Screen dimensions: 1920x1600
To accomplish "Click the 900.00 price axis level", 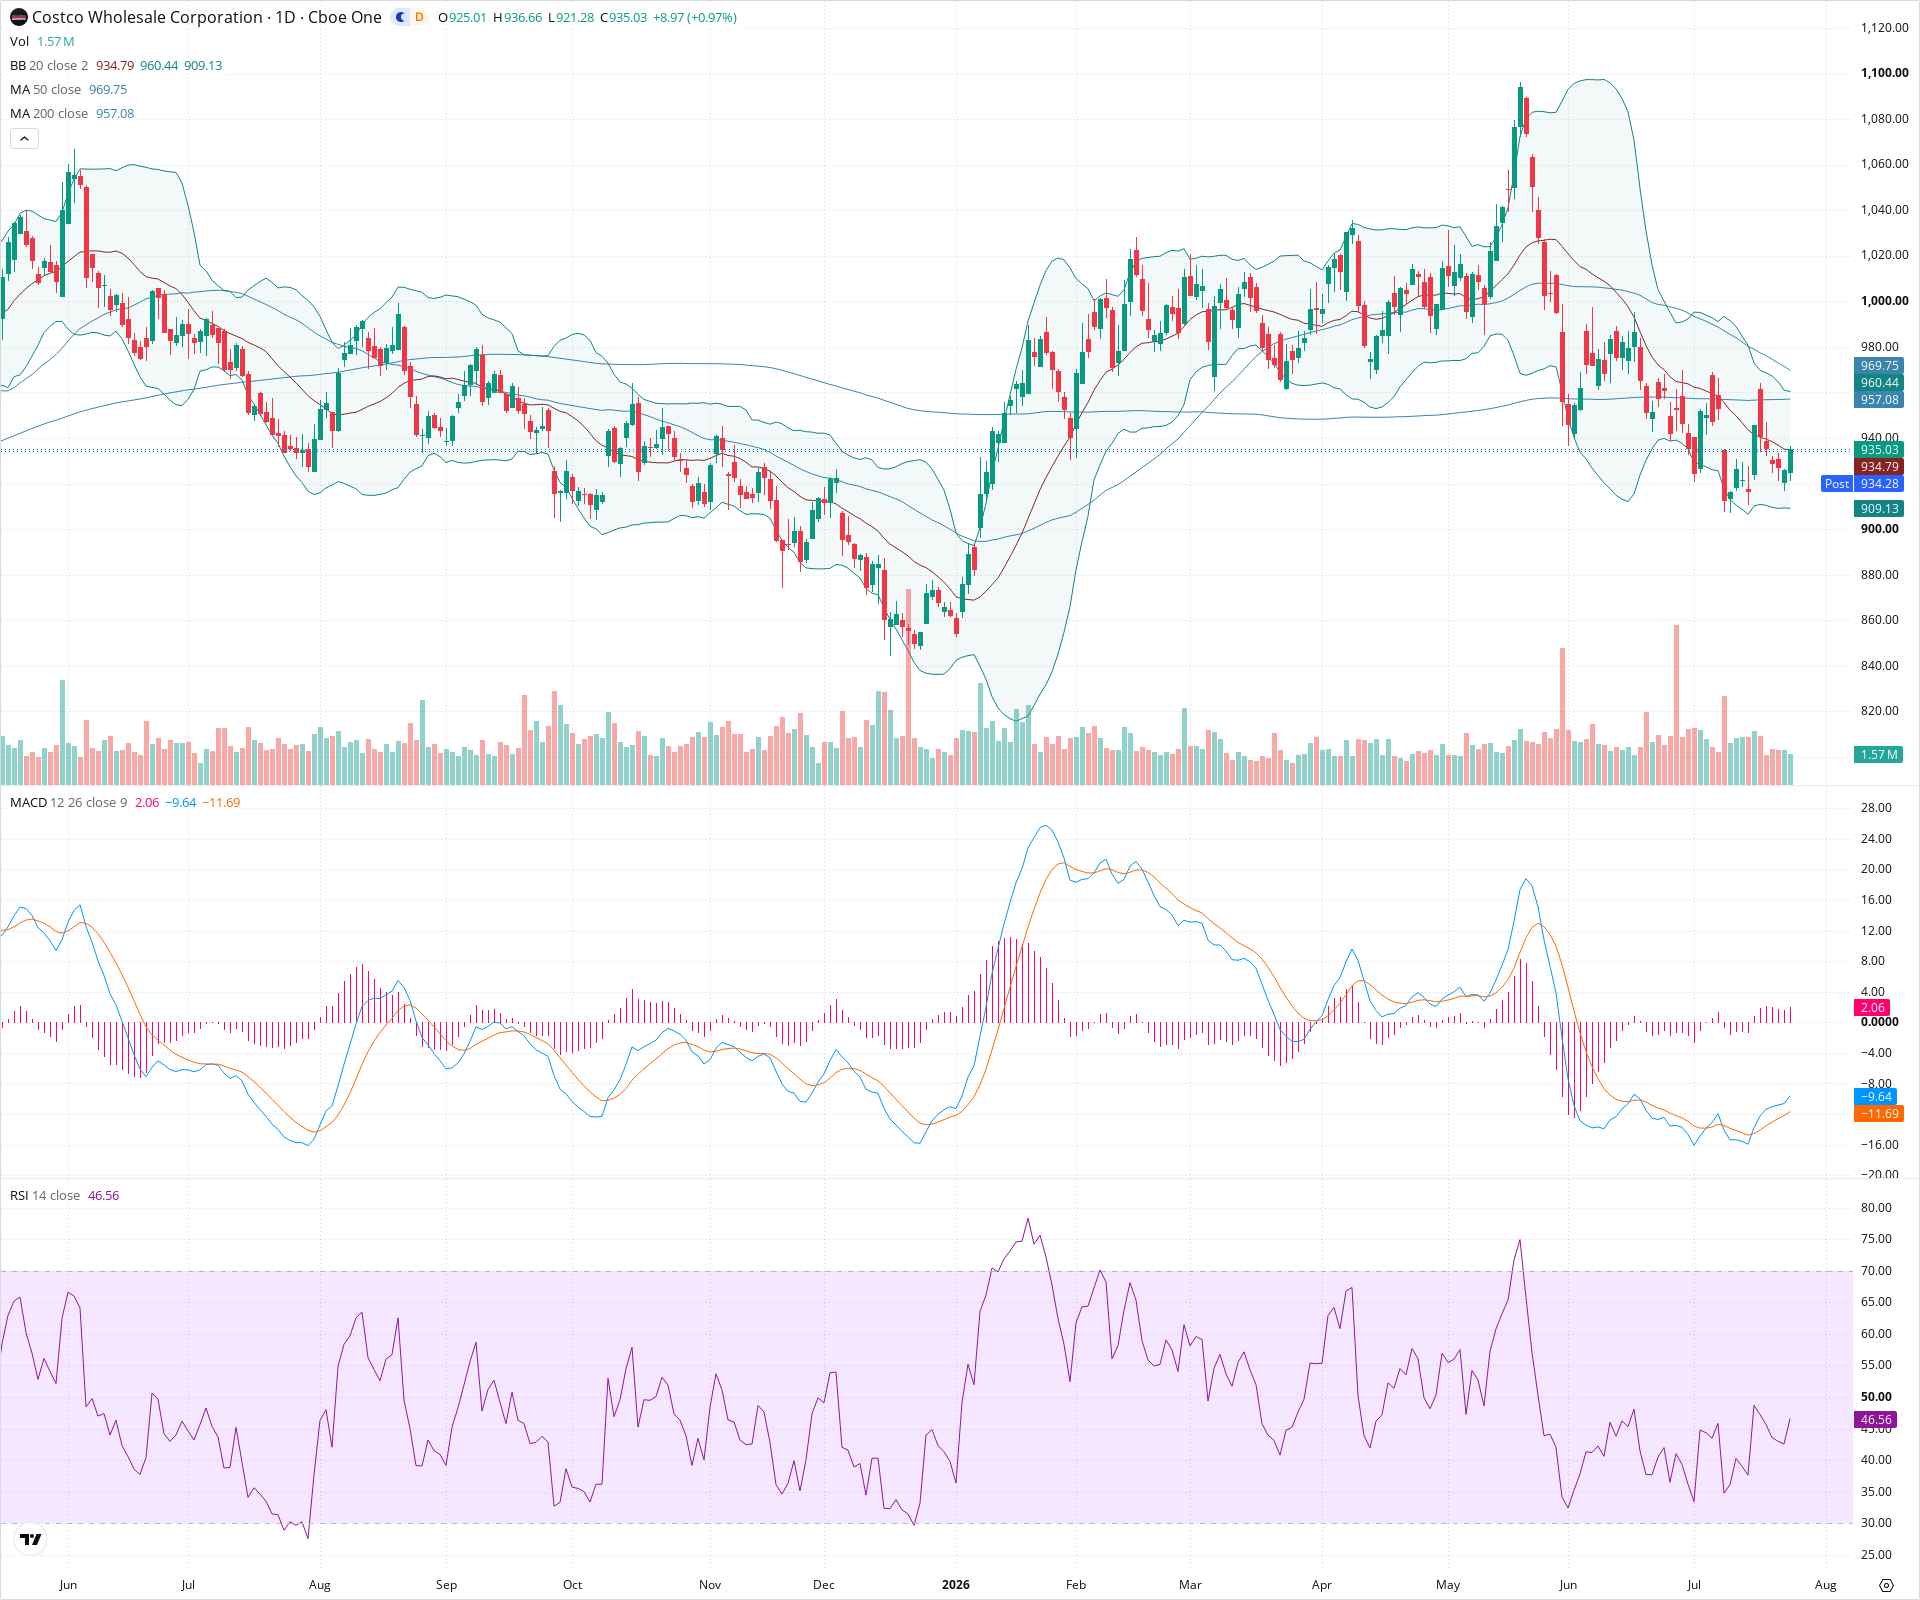I will click(1879, 529).
